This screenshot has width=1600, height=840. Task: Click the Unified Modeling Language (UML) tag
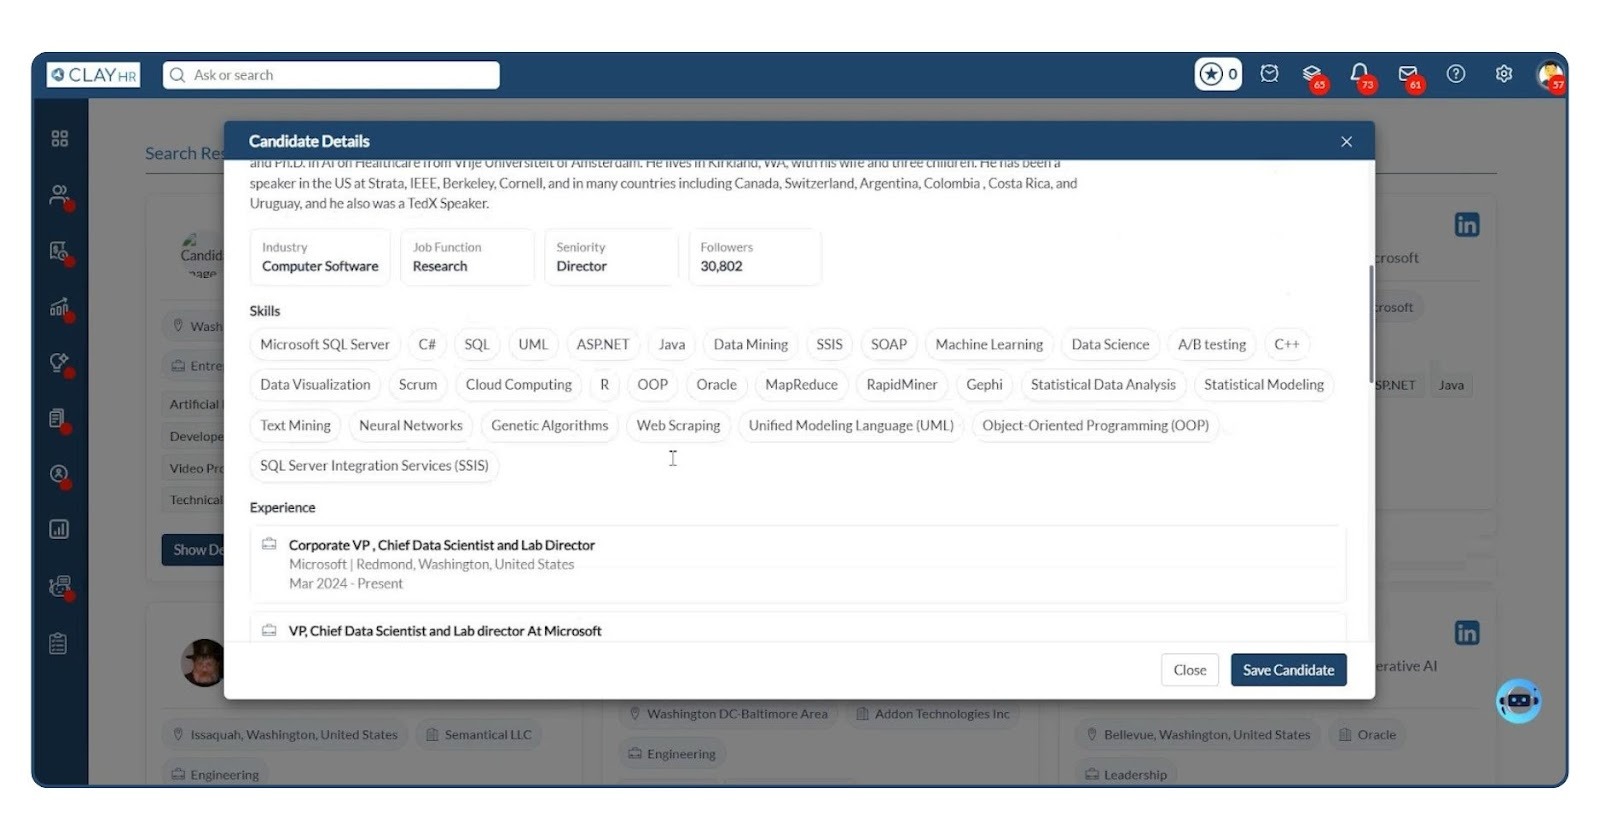851,426
